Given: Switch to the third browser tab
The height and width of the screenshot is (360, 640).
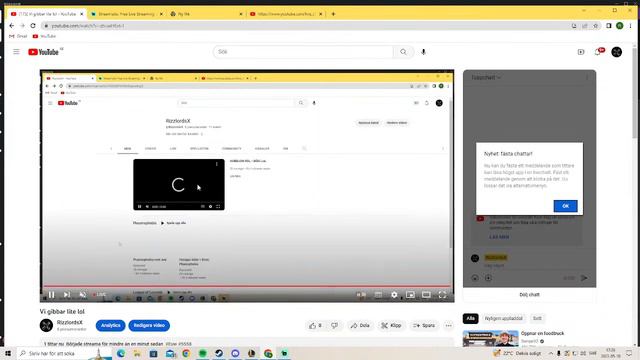Looking at the screenshot, I should coord(205,14).
